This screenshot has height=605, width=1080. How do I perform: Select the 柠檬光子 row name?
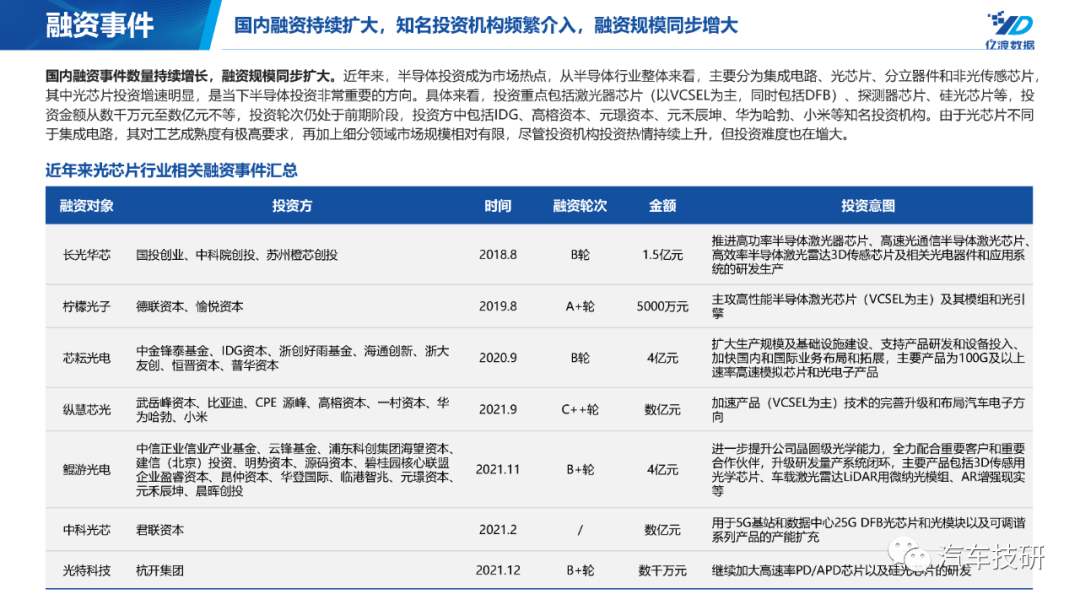(x=87, y=306)
